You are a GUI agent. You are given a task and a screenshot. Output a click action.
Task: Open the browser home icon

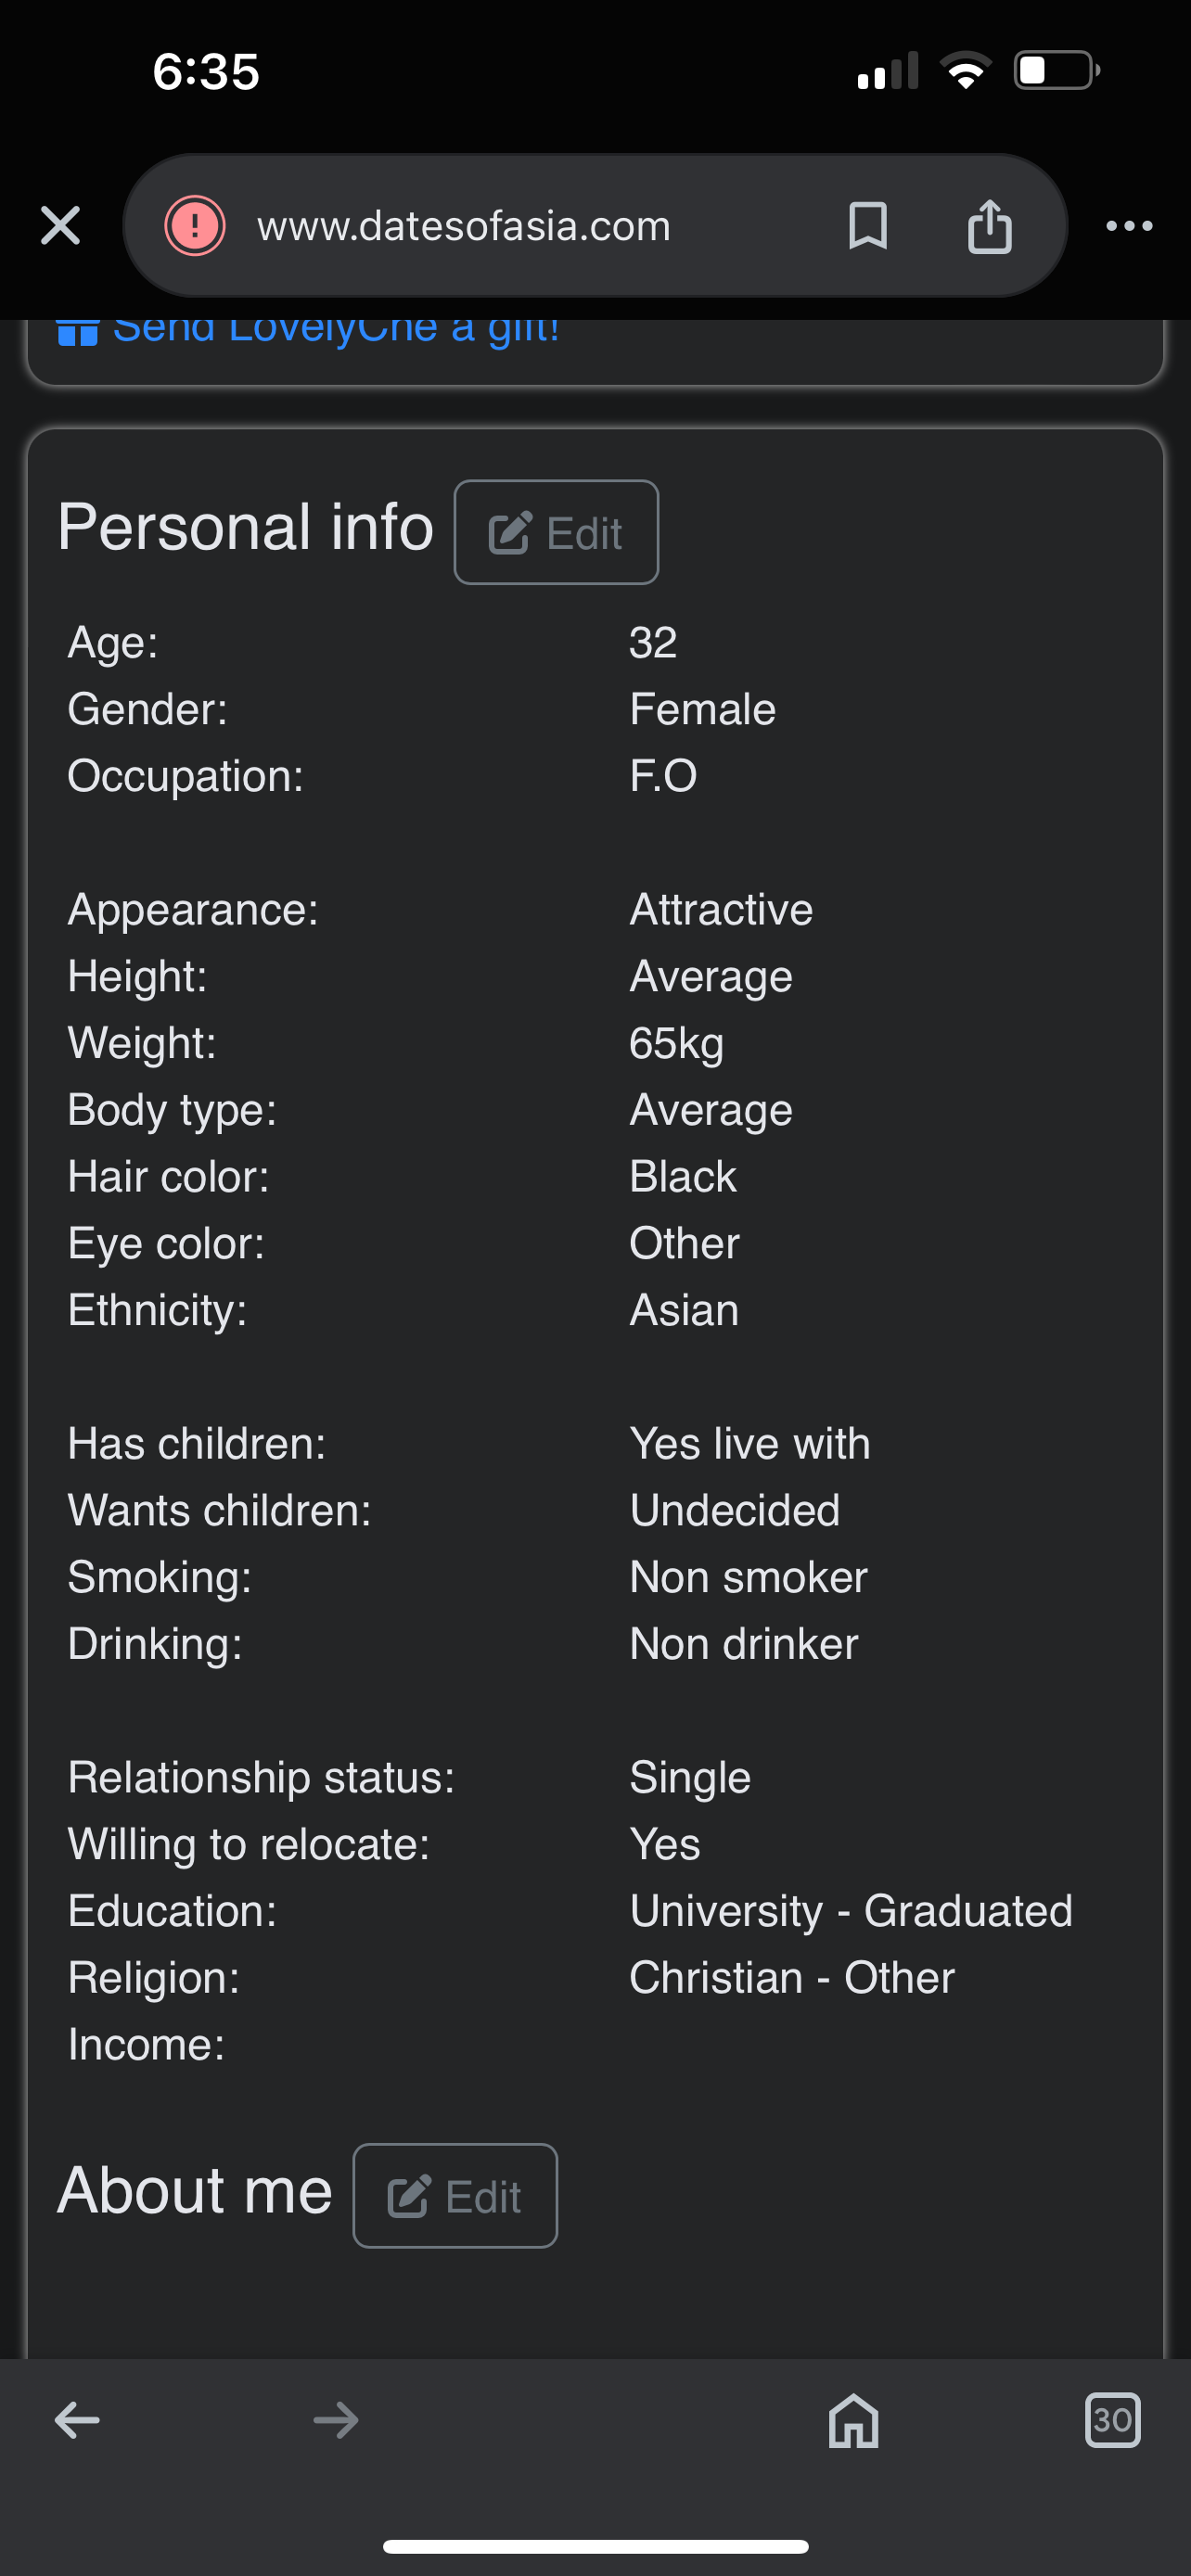[853, 2420]
